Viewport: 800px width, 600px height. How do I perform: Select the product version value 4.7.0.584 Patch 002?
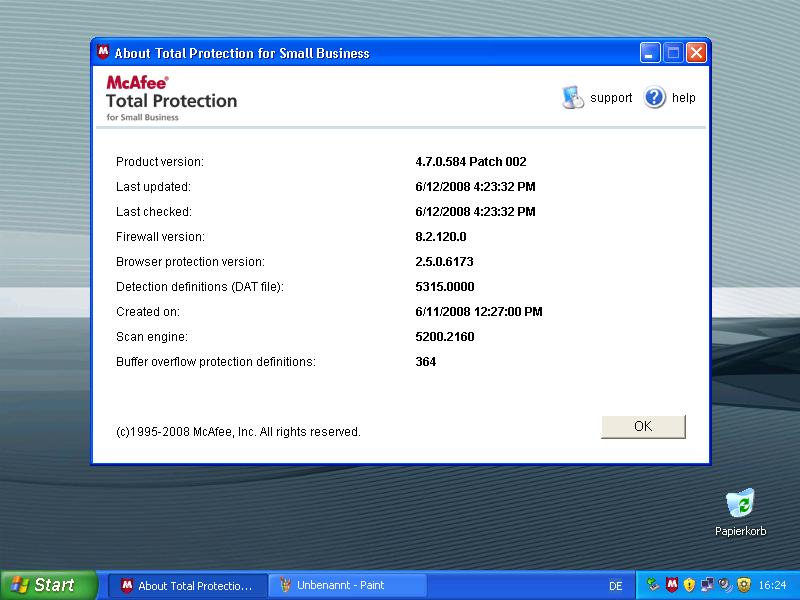470,162
